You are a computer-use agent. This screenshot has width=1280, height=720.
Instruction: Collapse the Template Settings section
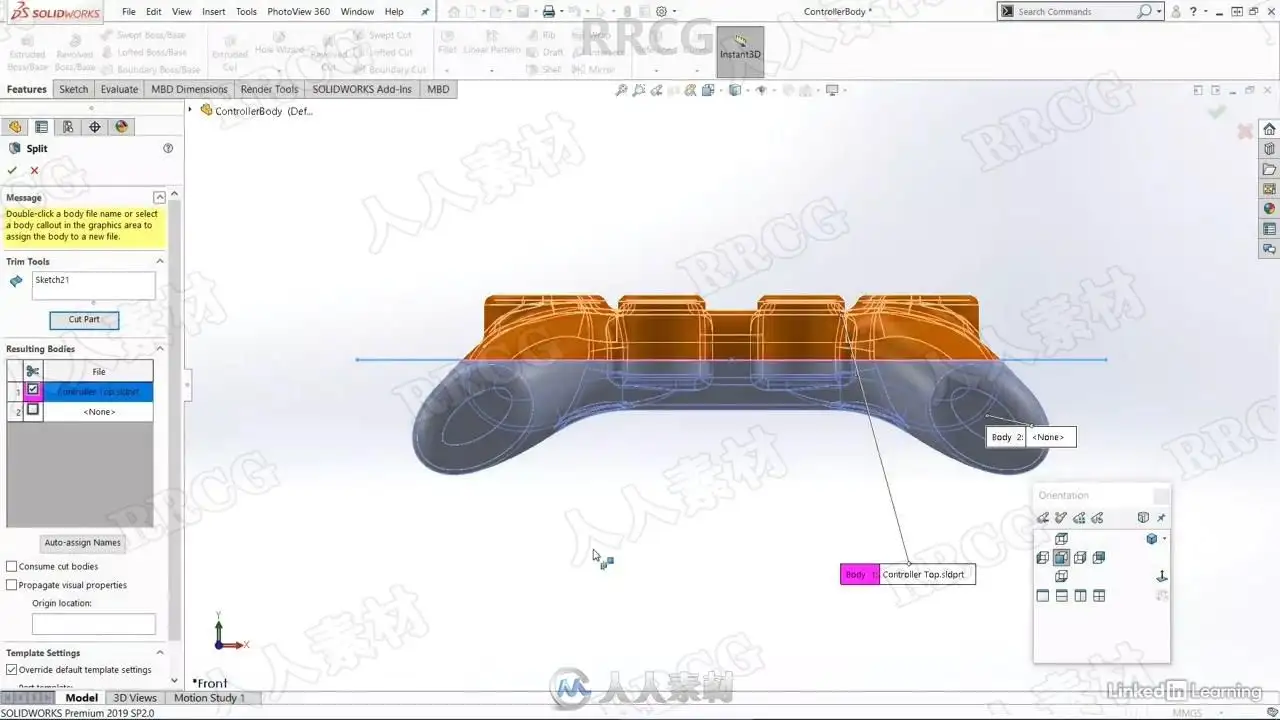pos(159,653)
